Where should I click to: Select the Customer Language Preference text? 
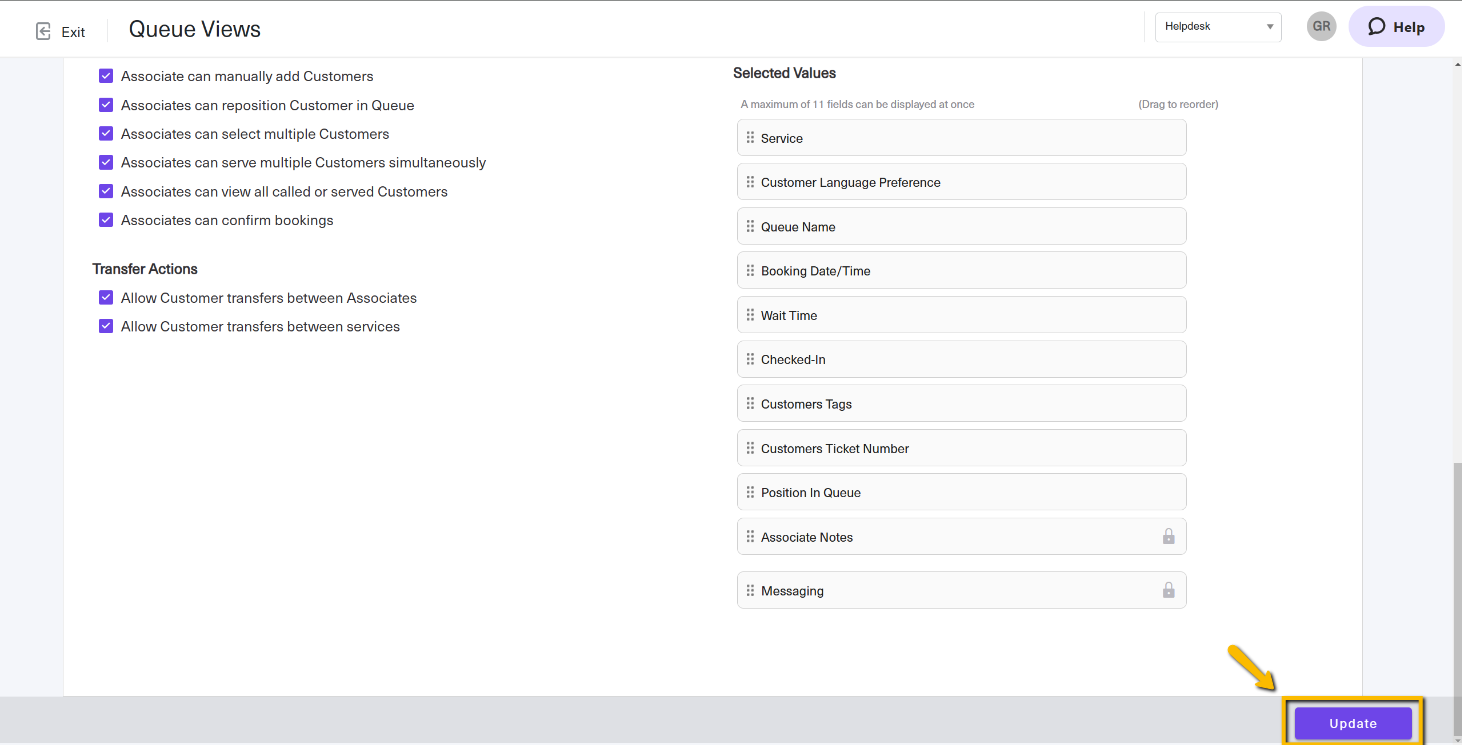click(x=851, y=183)
